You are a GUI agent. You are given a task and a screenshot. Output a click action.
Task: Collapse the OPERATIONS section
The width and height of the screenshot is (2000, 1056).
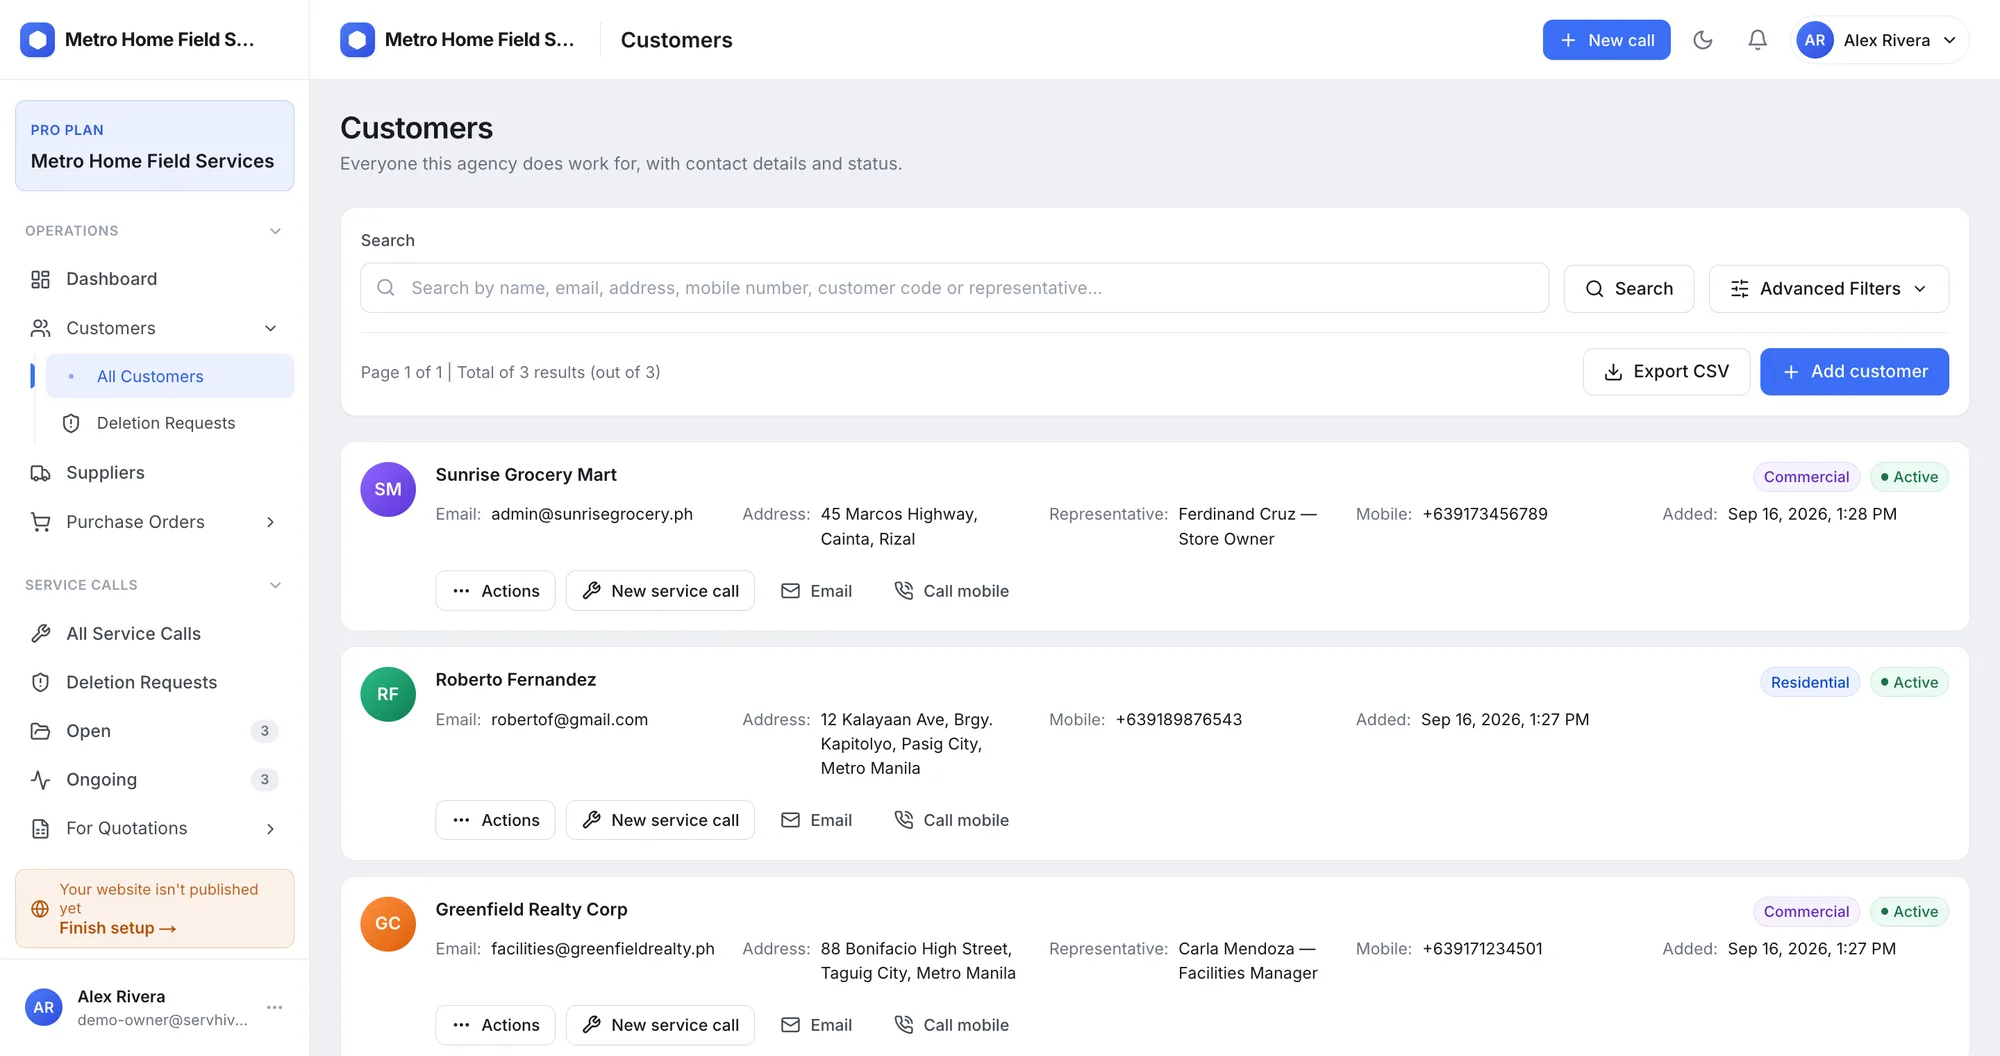click(x=275, y=231)
